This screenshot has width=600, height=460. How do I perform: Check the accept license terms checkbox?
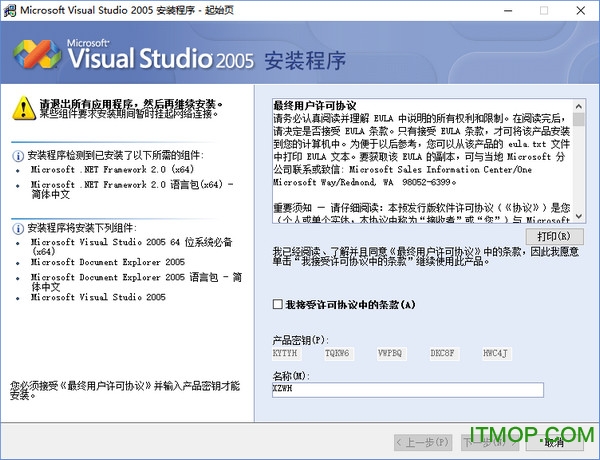[x=277, y=304]
